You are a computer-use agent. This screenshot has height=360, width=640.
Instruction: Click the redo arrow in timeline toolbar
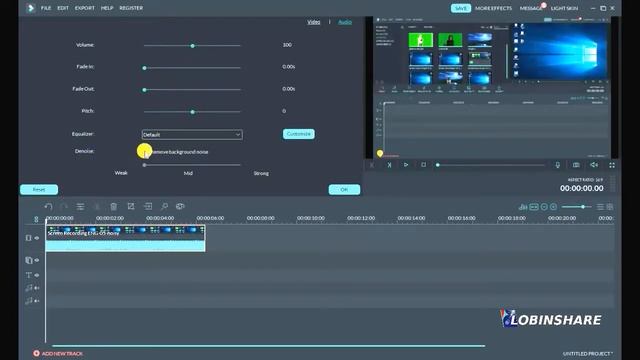tap(64, 207)
